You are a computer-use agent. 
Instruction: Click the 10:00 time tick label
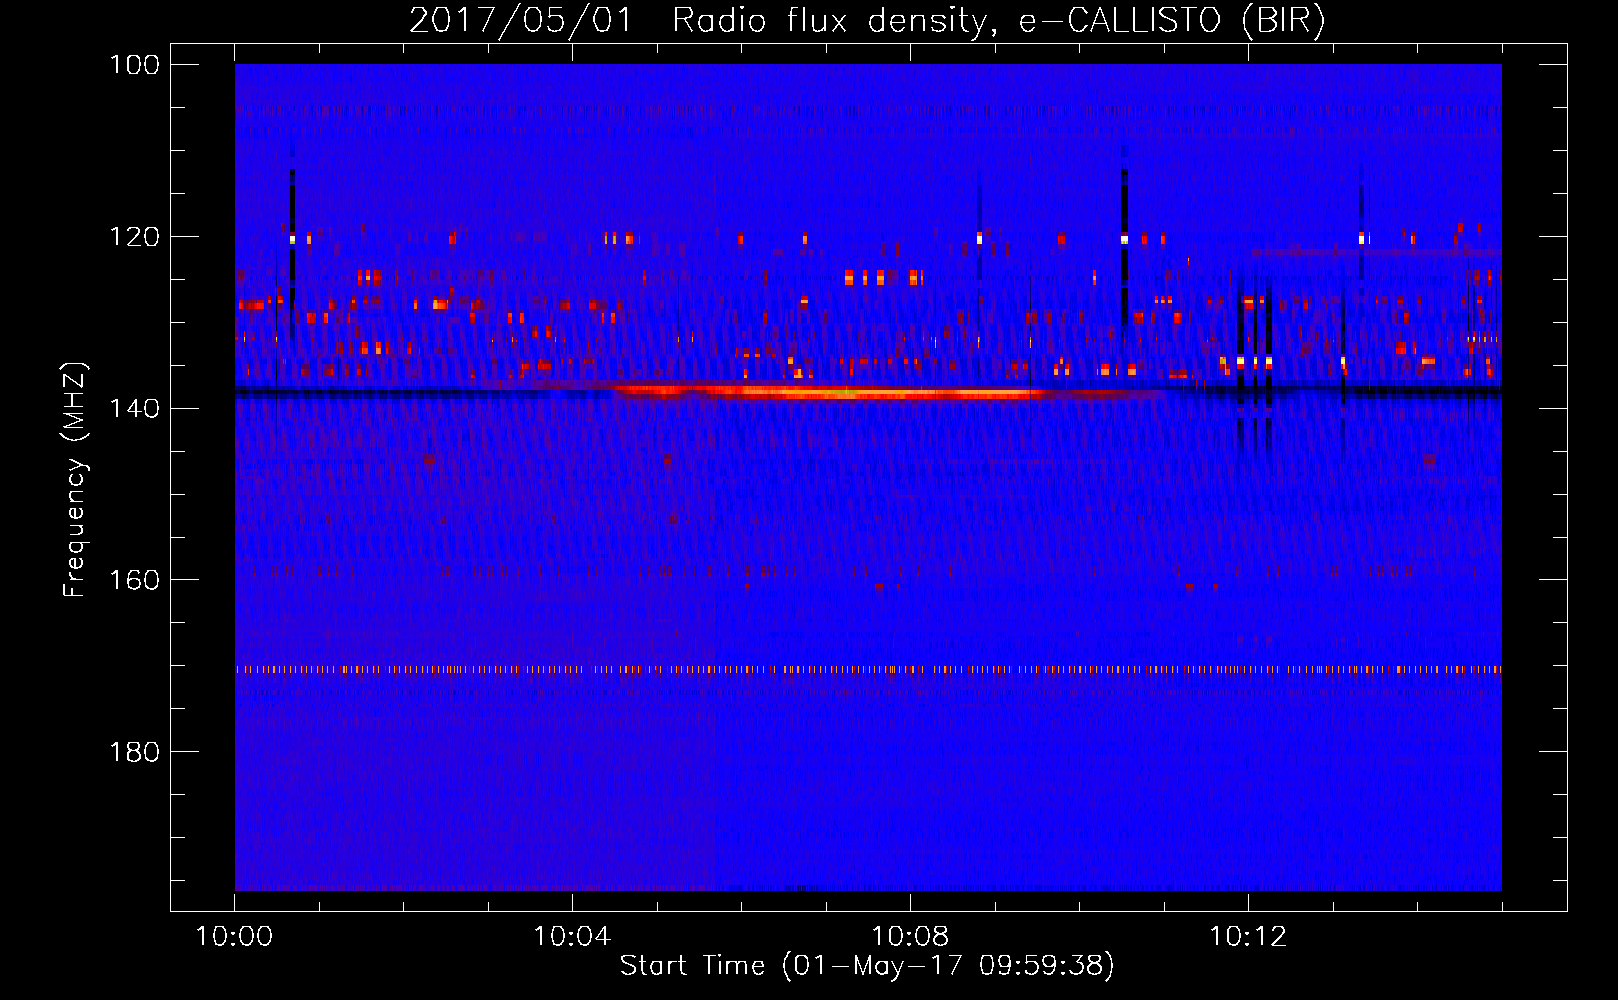click(234, 937)
